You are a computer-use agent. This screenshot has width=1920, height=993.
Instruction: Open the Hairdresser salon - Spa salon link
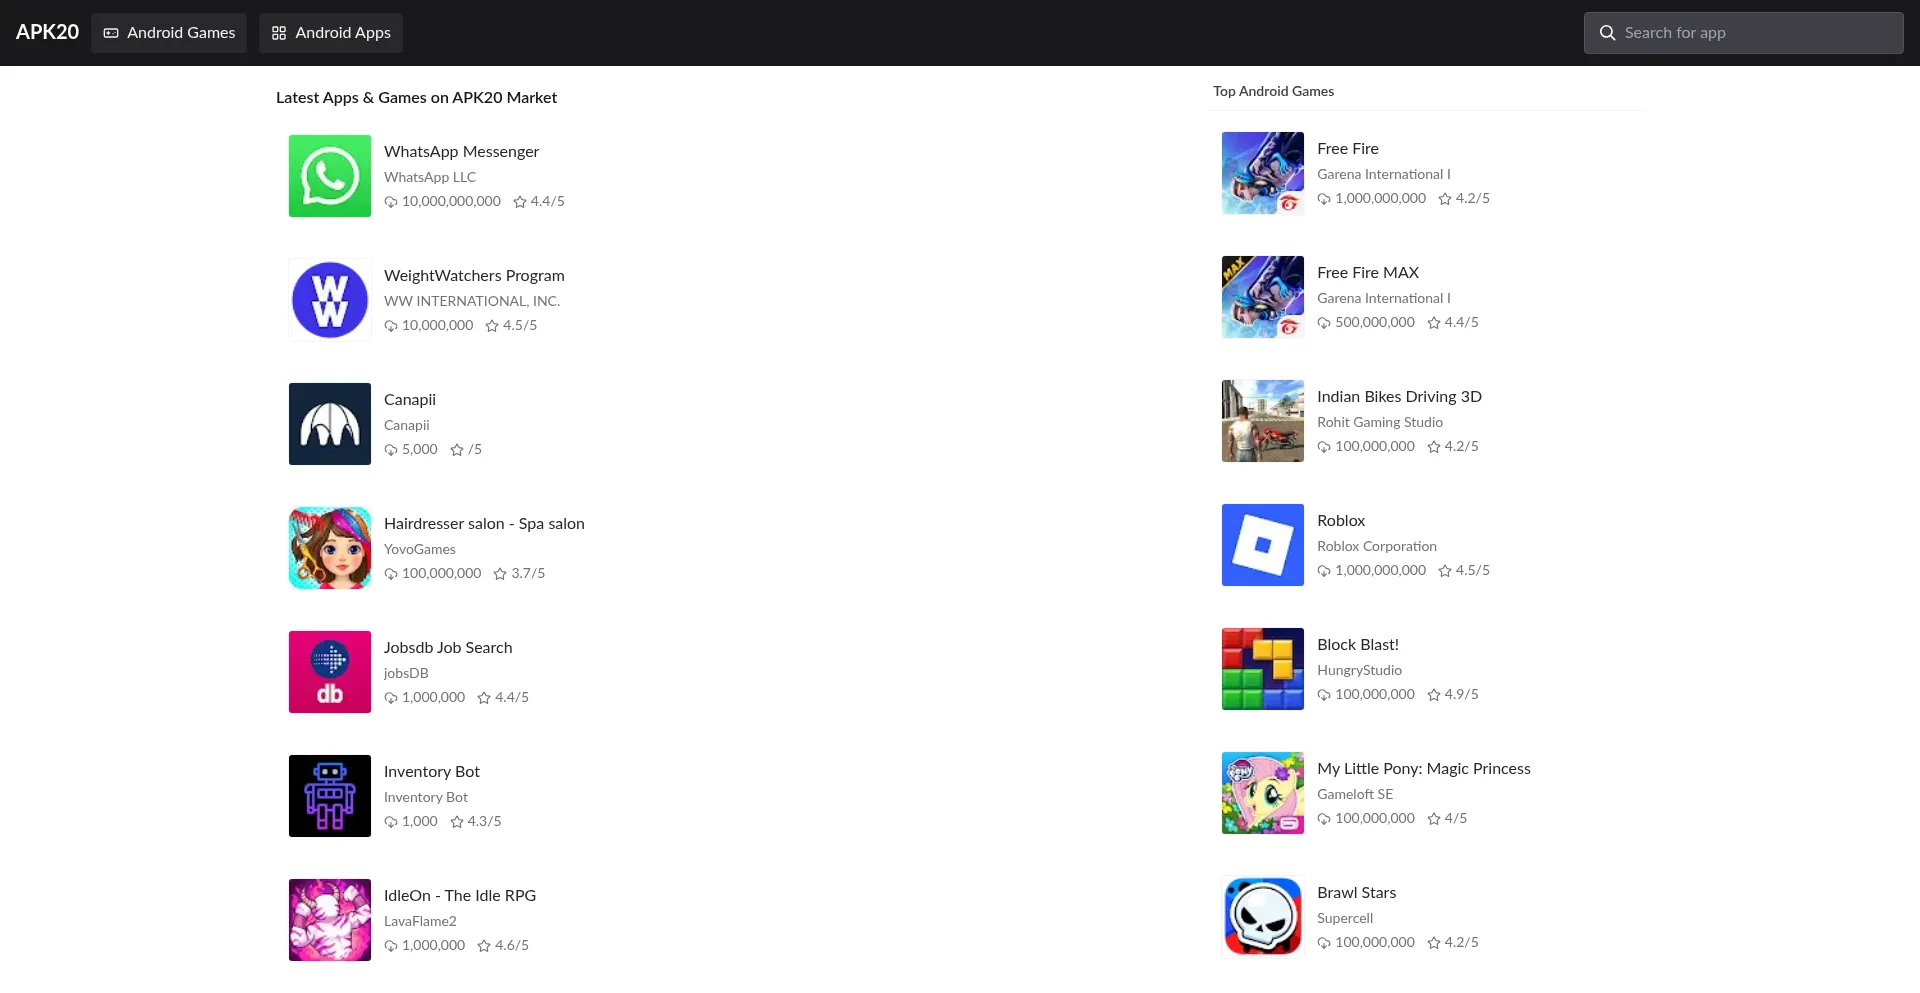click(x=484, y=523)
